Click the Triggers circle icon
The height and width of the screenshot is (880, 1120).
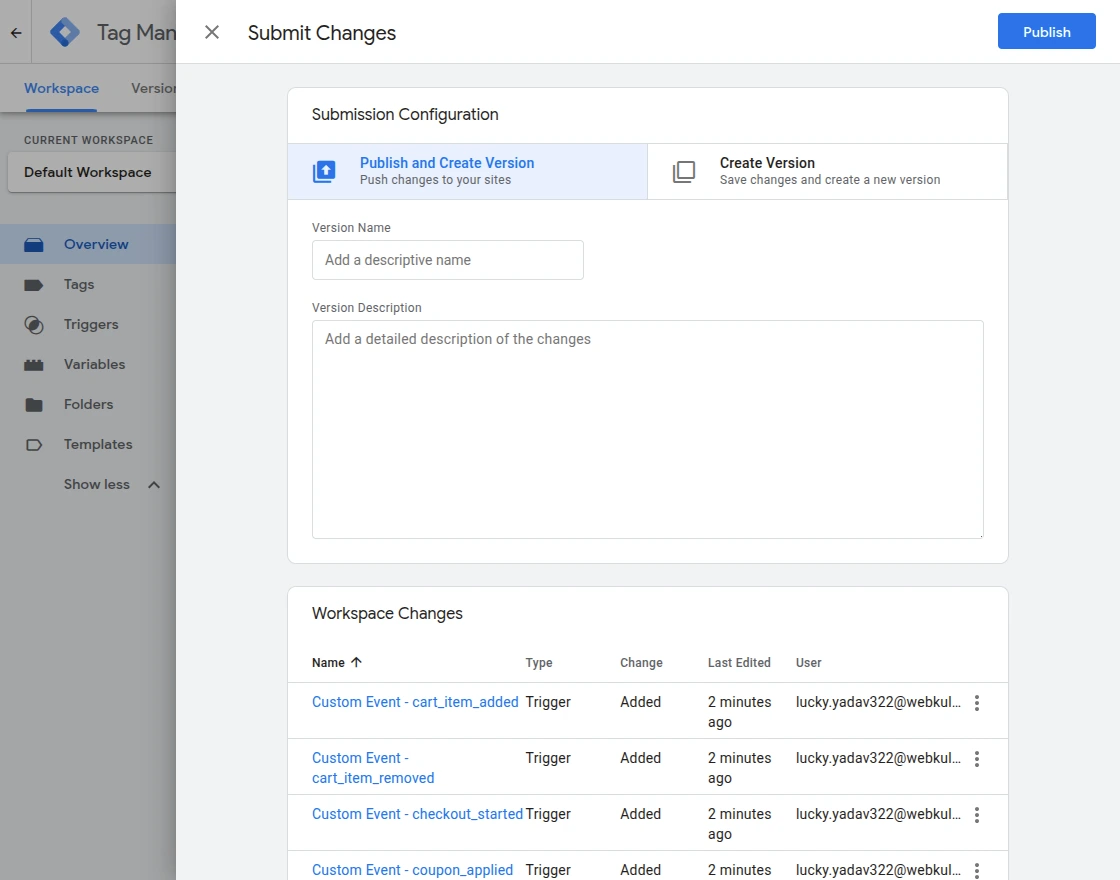tap(34, 325)
